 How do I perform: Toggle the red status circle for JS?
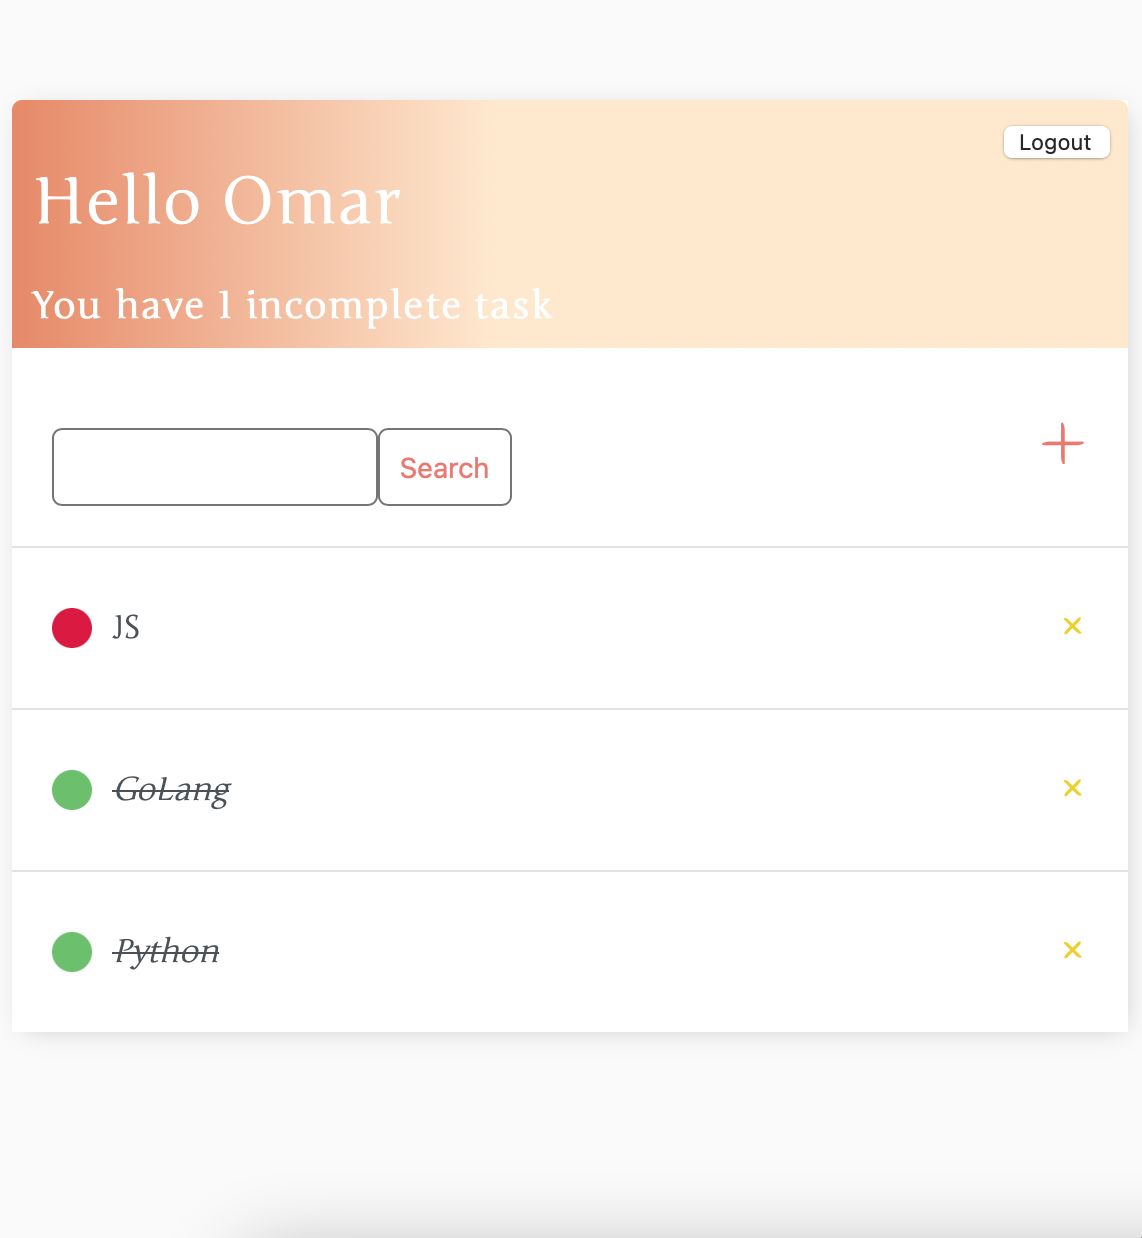[x=72, y=628]
